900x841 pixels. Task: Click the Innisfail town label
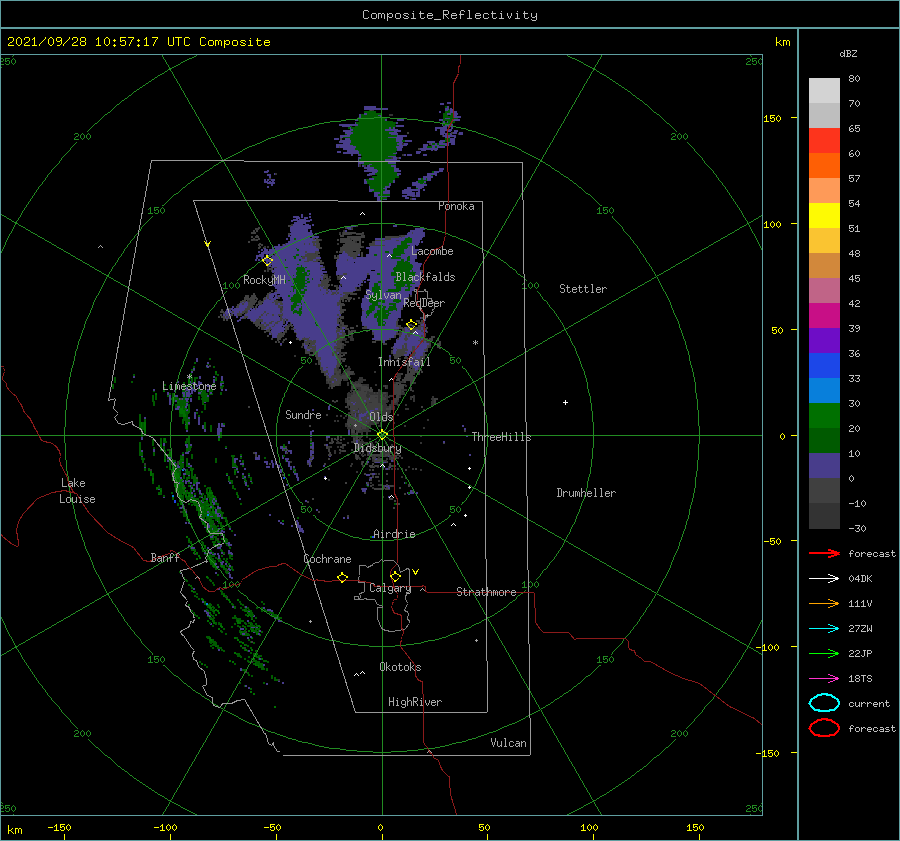point(404,362)
